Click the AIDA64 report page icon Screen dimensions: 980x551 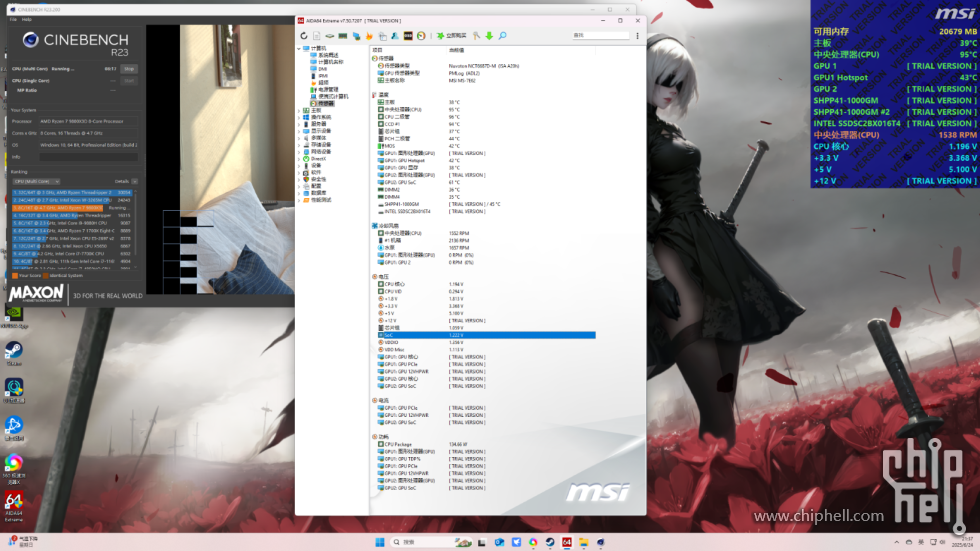tap(317, 36)
